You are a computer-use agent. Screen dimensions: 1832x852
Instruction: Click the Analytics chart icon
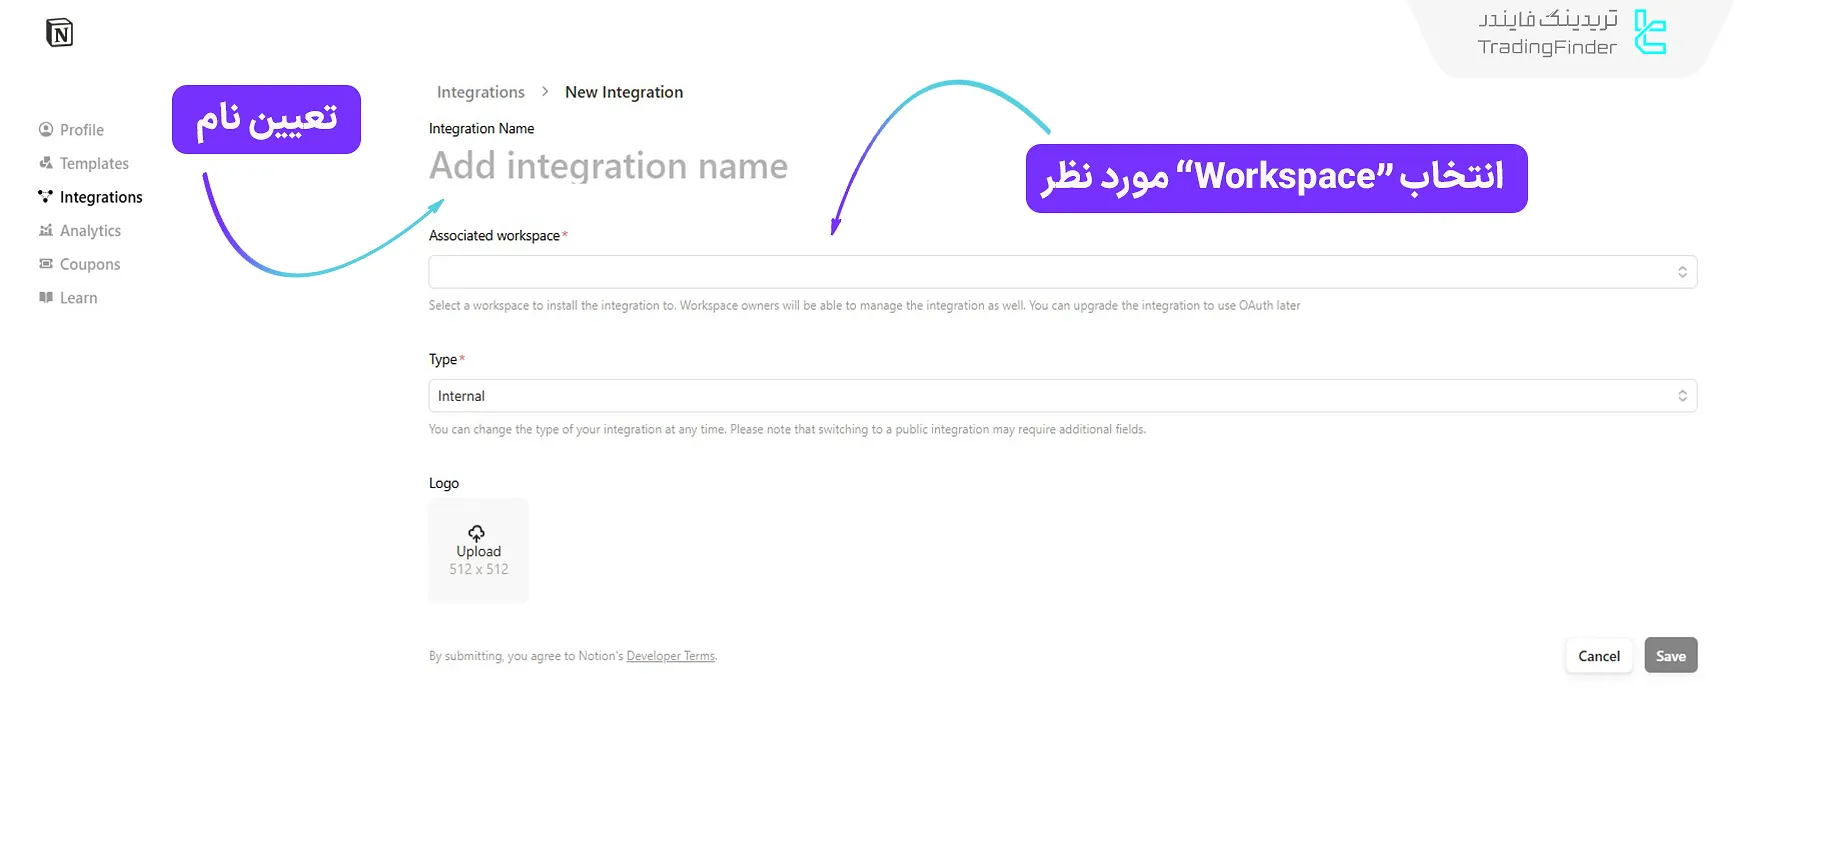(x=46, y=230)
